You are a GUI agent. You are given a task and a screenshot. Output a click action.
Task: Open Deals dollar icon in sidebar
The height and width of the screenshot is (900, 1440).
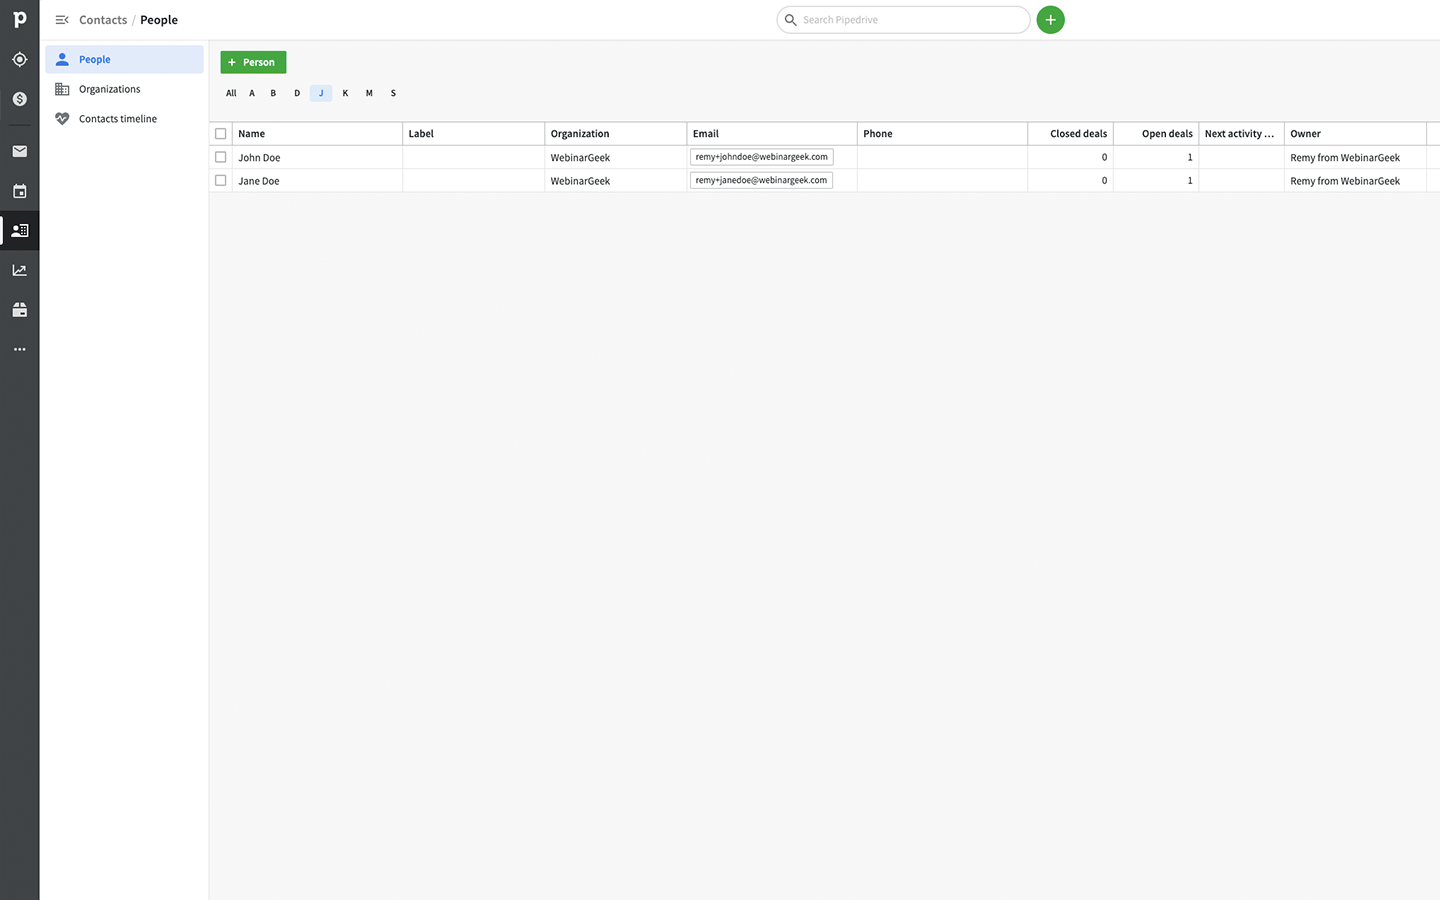(19, 99)
